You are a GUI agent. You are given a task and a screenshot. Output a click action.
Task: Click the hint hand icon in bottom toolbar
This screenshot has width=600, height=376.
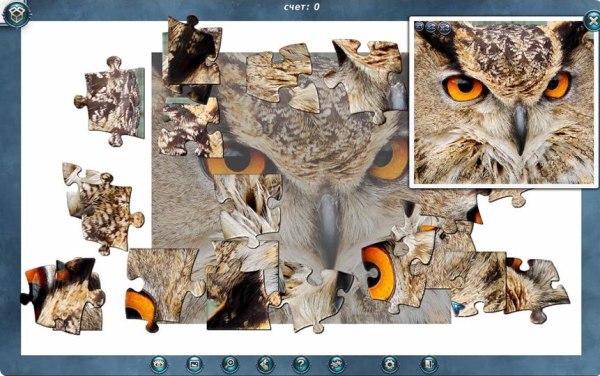(265, 364)
